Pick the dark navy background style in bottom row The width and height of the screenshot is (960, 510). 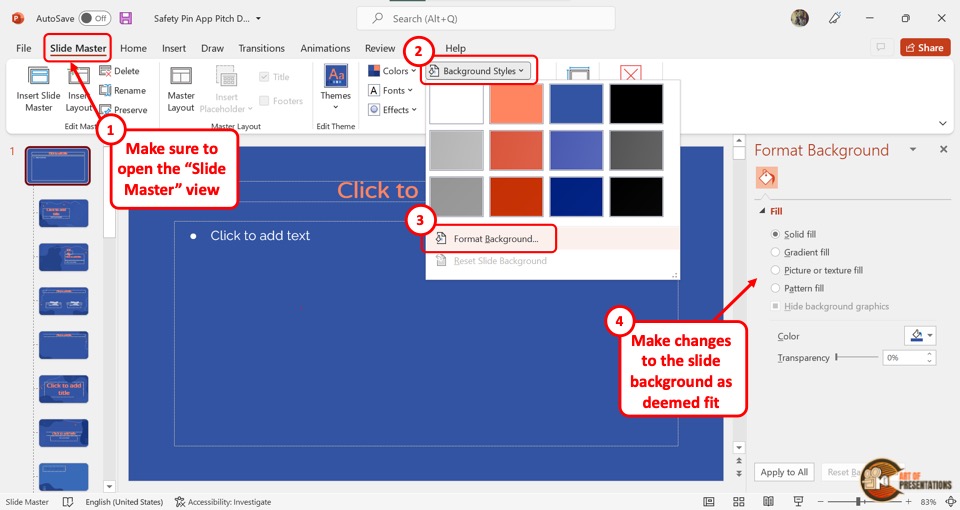click(576, 197)
